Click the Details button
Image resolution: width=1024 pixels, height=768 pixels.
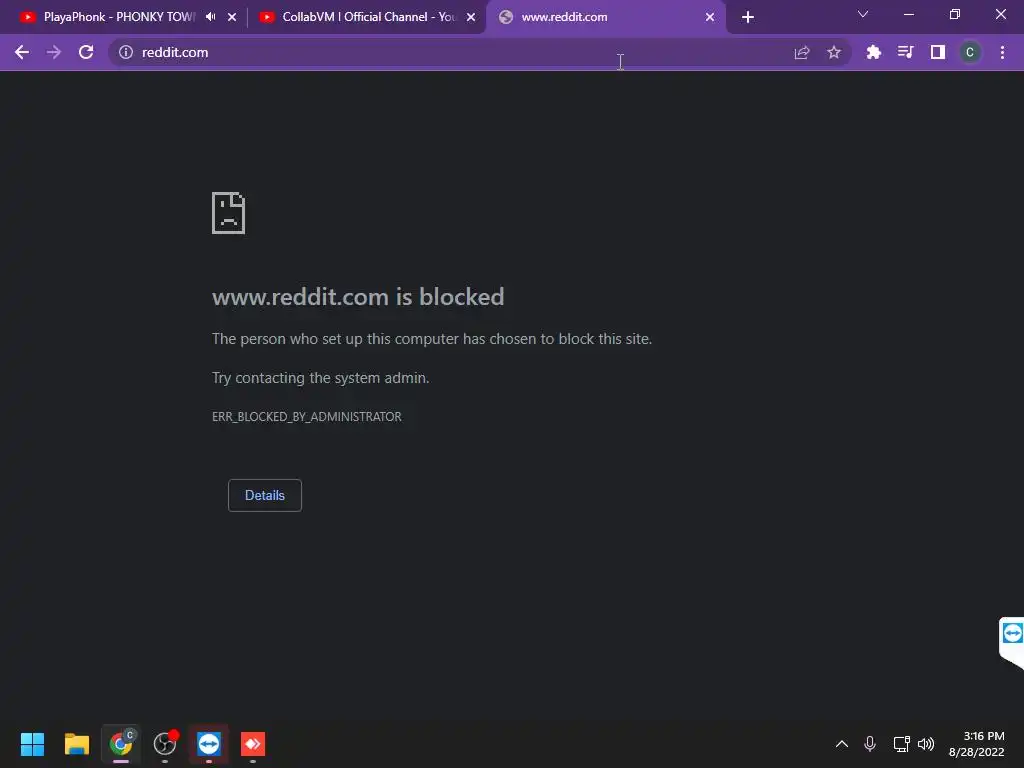coord(264,495)
